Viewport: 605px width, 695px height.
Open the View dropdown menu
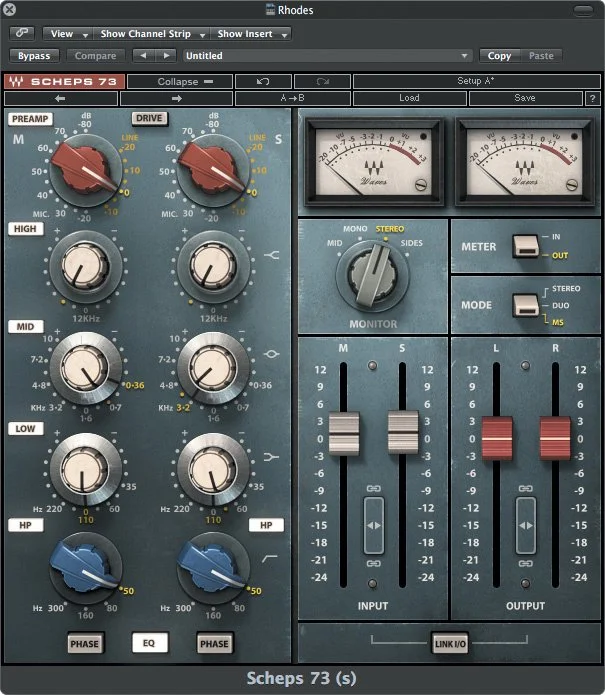68,34
